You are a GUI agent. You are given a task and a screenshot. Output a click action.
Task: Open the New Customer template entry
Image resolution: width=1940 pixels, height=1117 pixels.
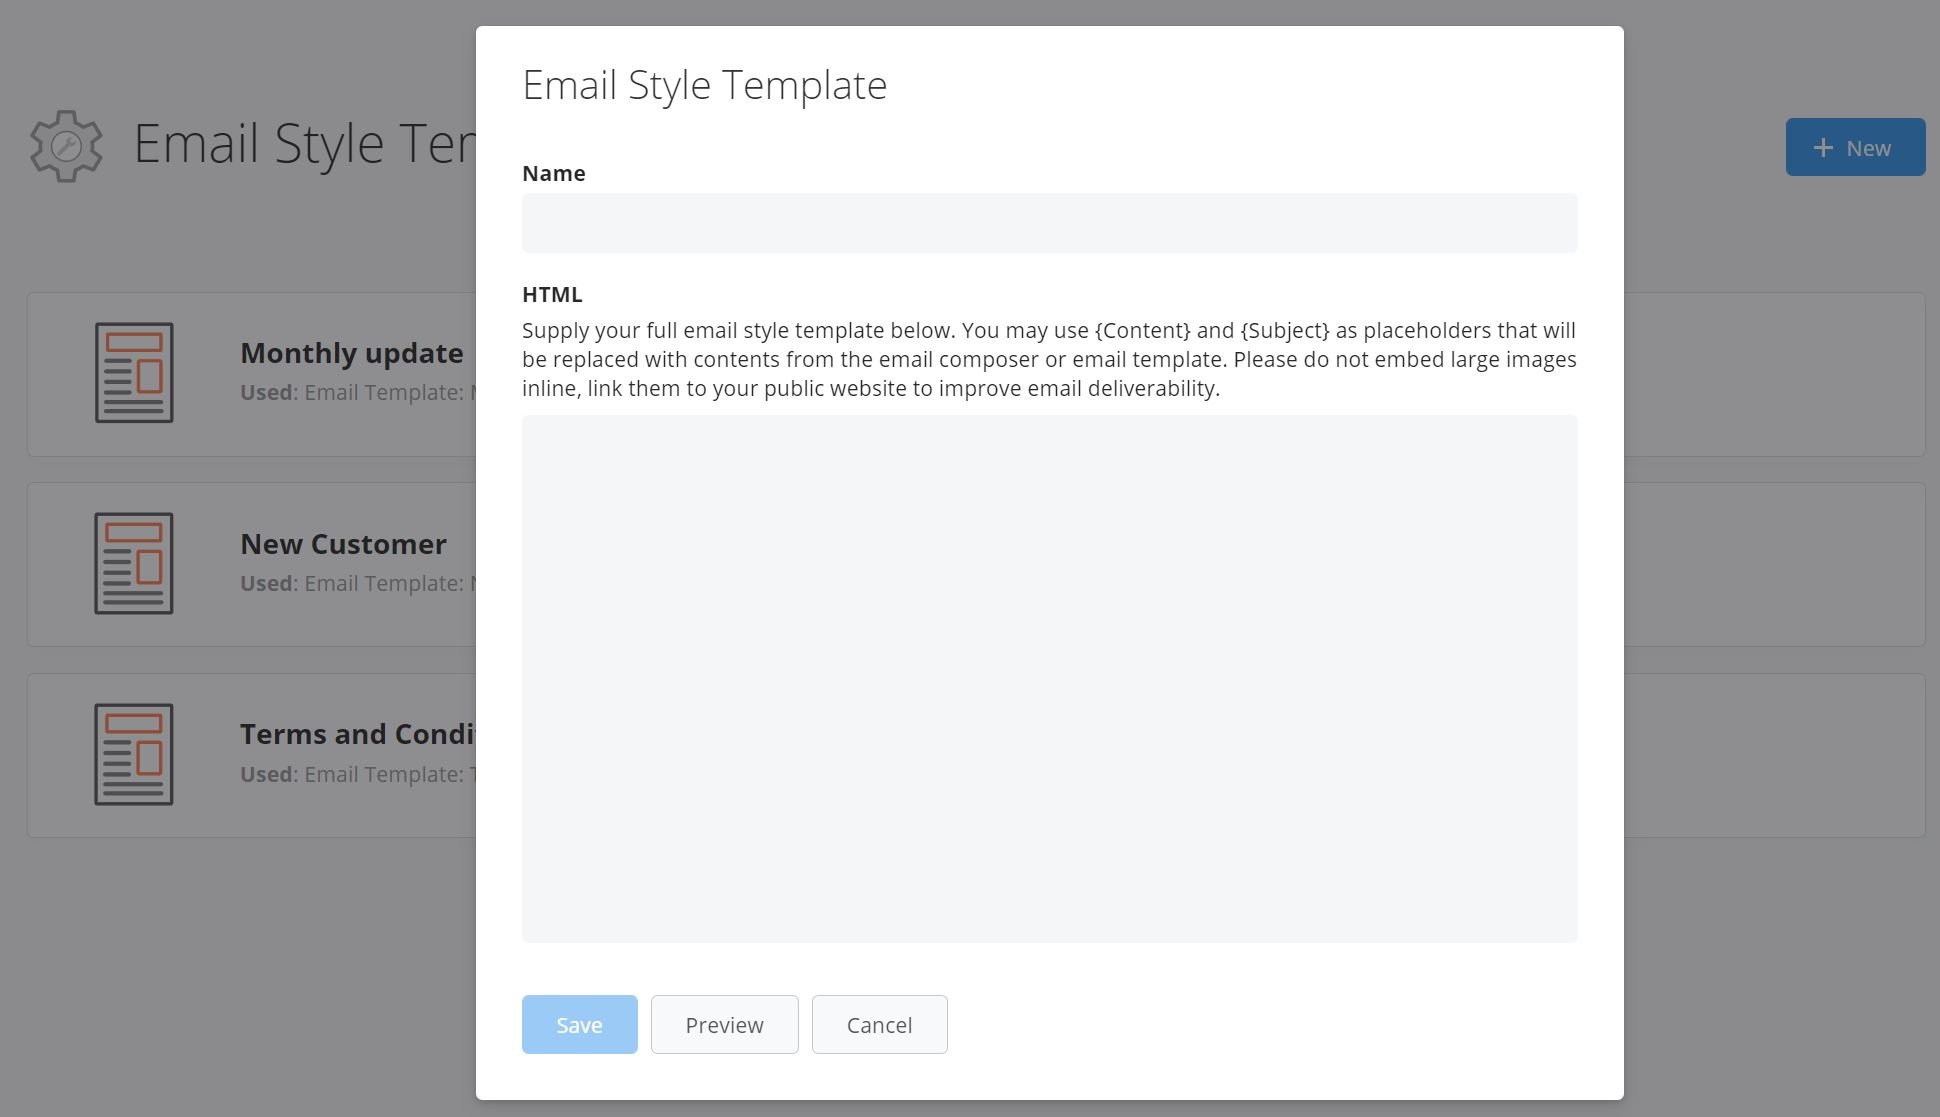(343, 543)
